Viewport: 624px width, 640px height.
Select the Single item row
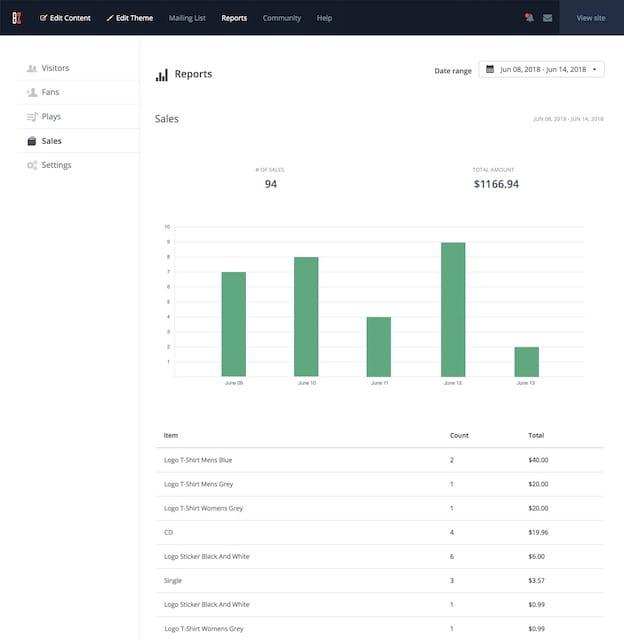380,580
